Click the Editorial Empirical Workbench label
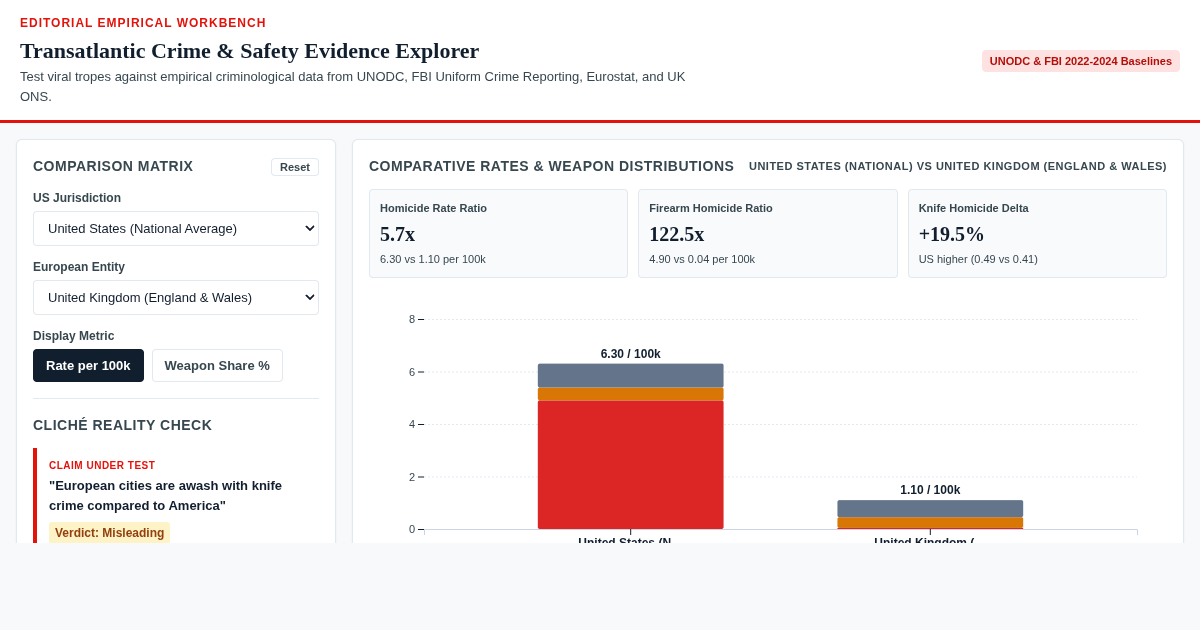 (143, 23)
